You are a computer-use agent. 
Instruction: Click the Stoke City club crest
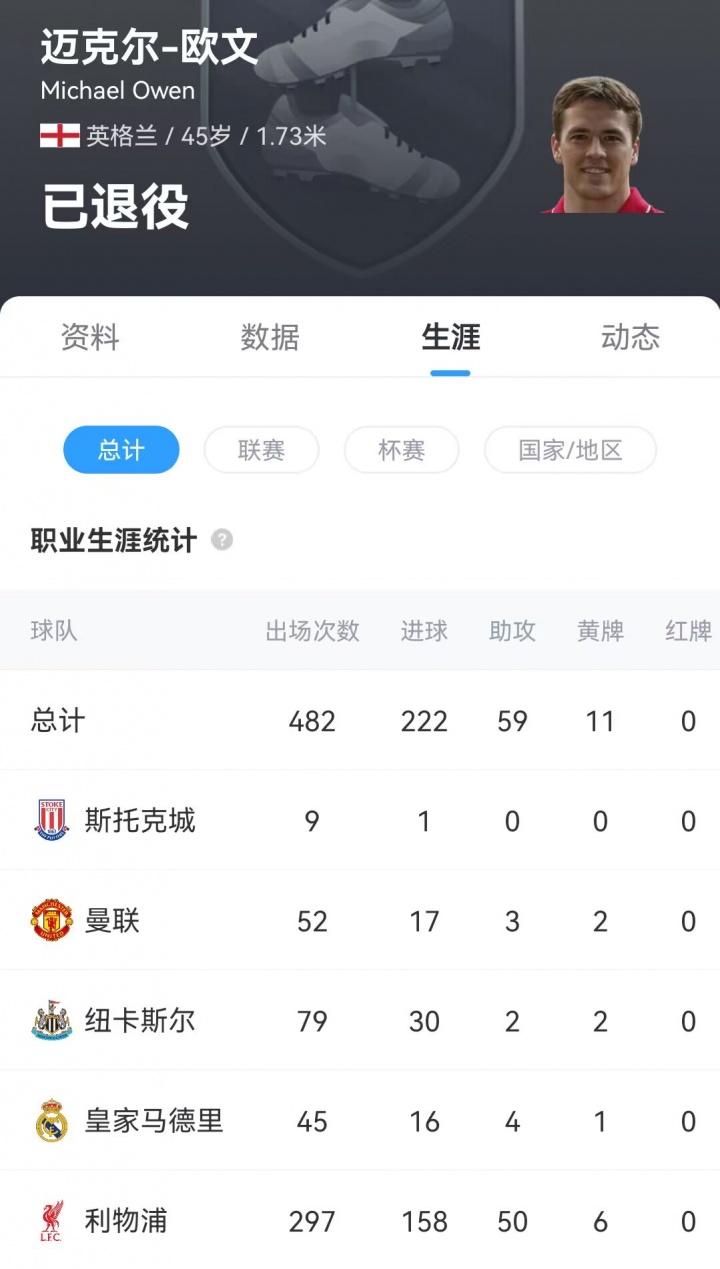52,820
